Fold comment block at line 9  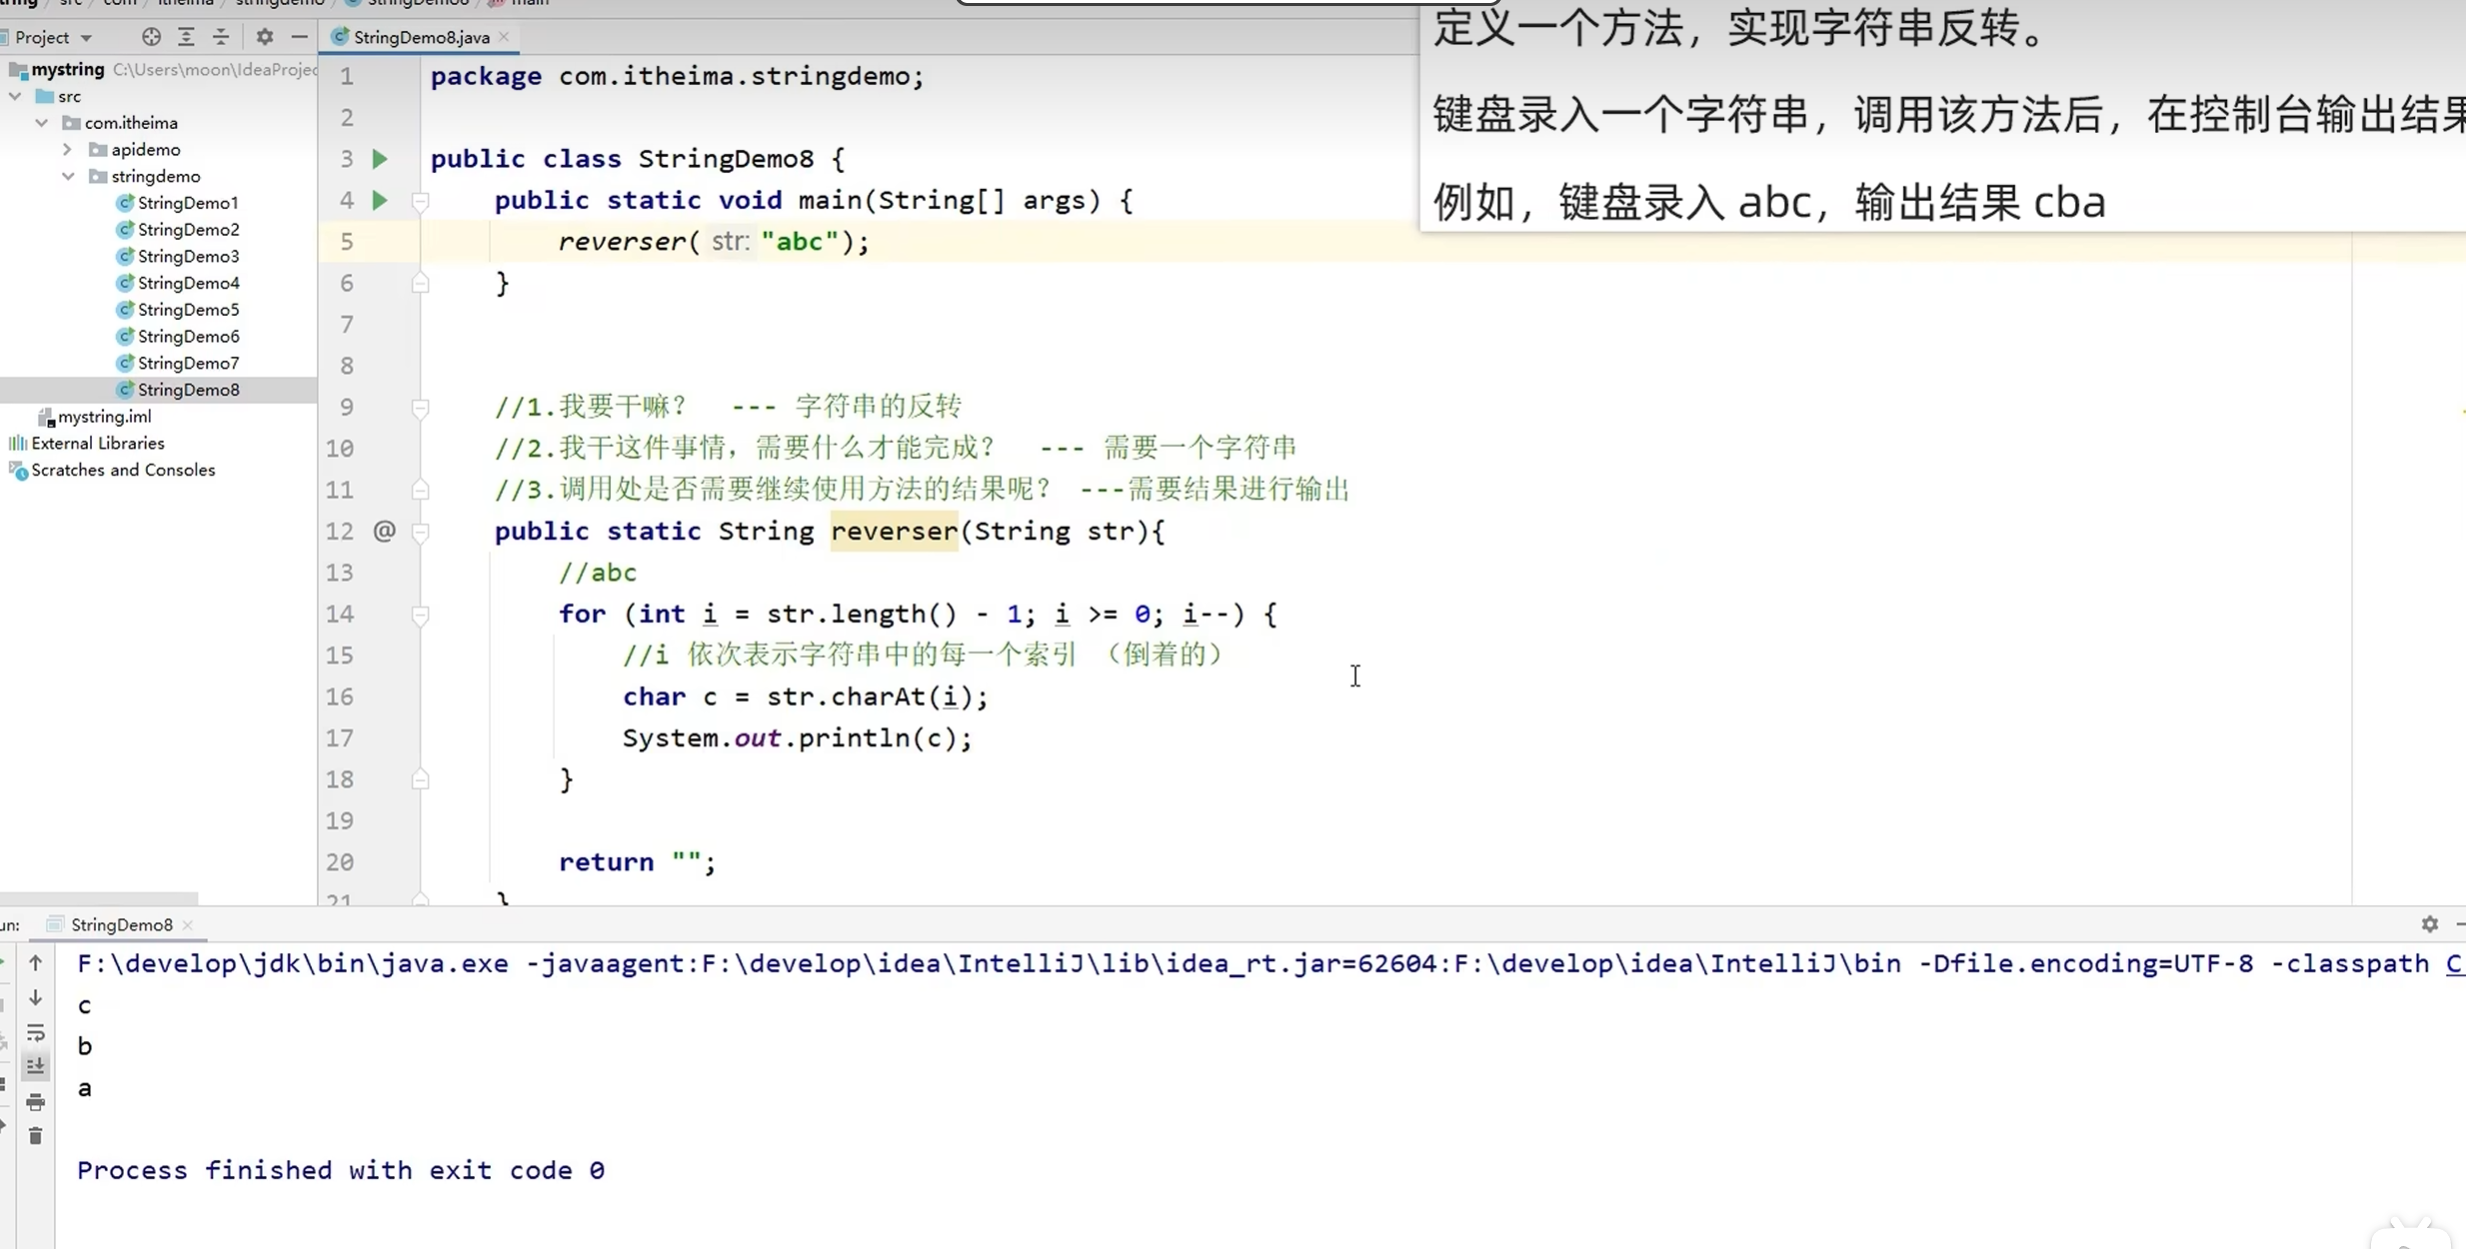coord(421,407)
